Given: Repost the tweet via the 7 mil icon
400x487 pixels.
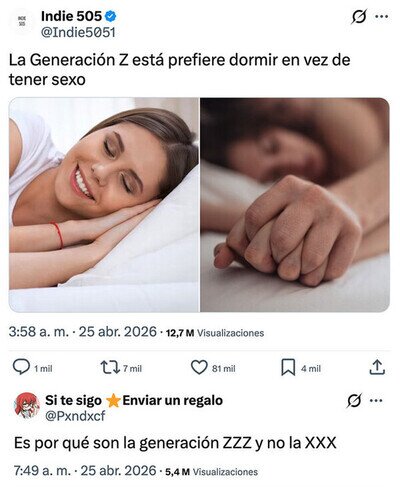Looking at the screenshot, I should [x=110, y=367].
